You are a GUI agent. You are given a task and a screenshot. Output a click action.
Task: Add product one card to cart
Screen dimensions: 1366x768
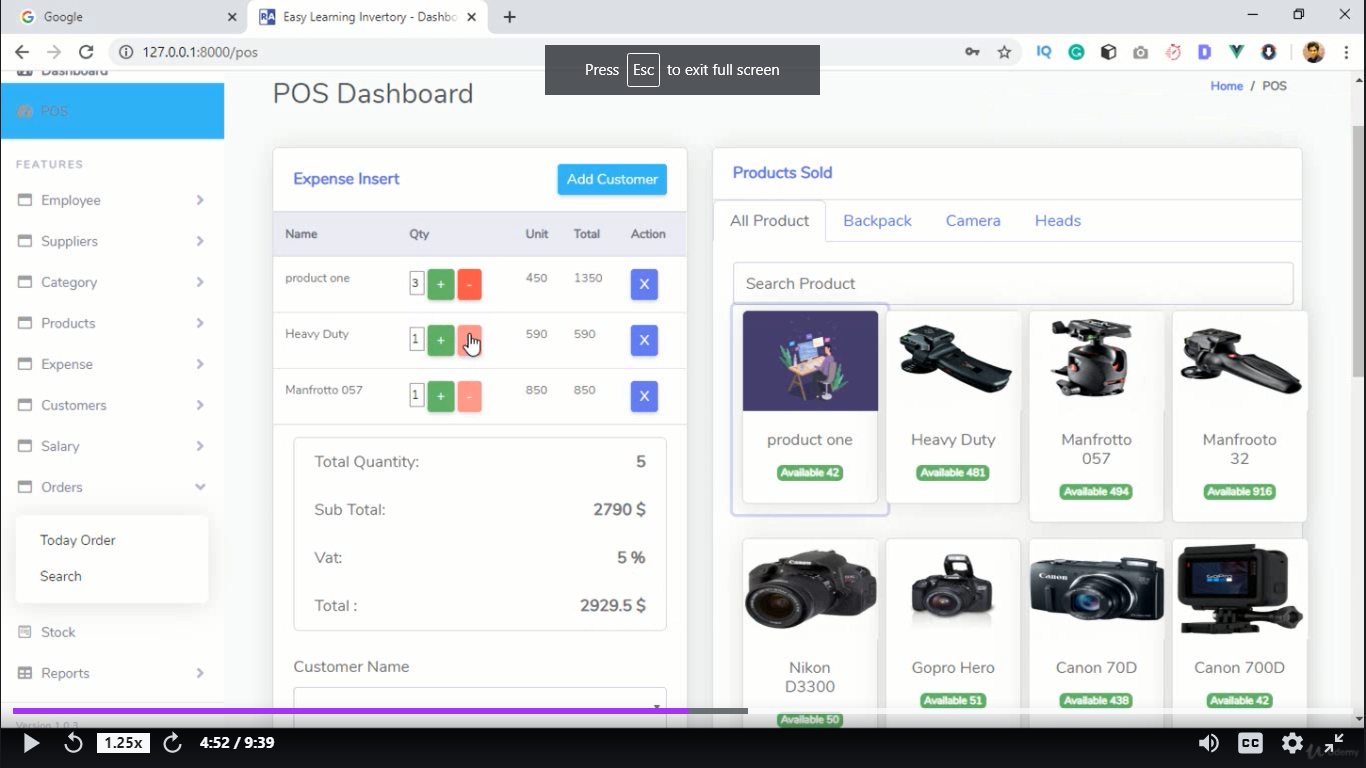point(810,406)
